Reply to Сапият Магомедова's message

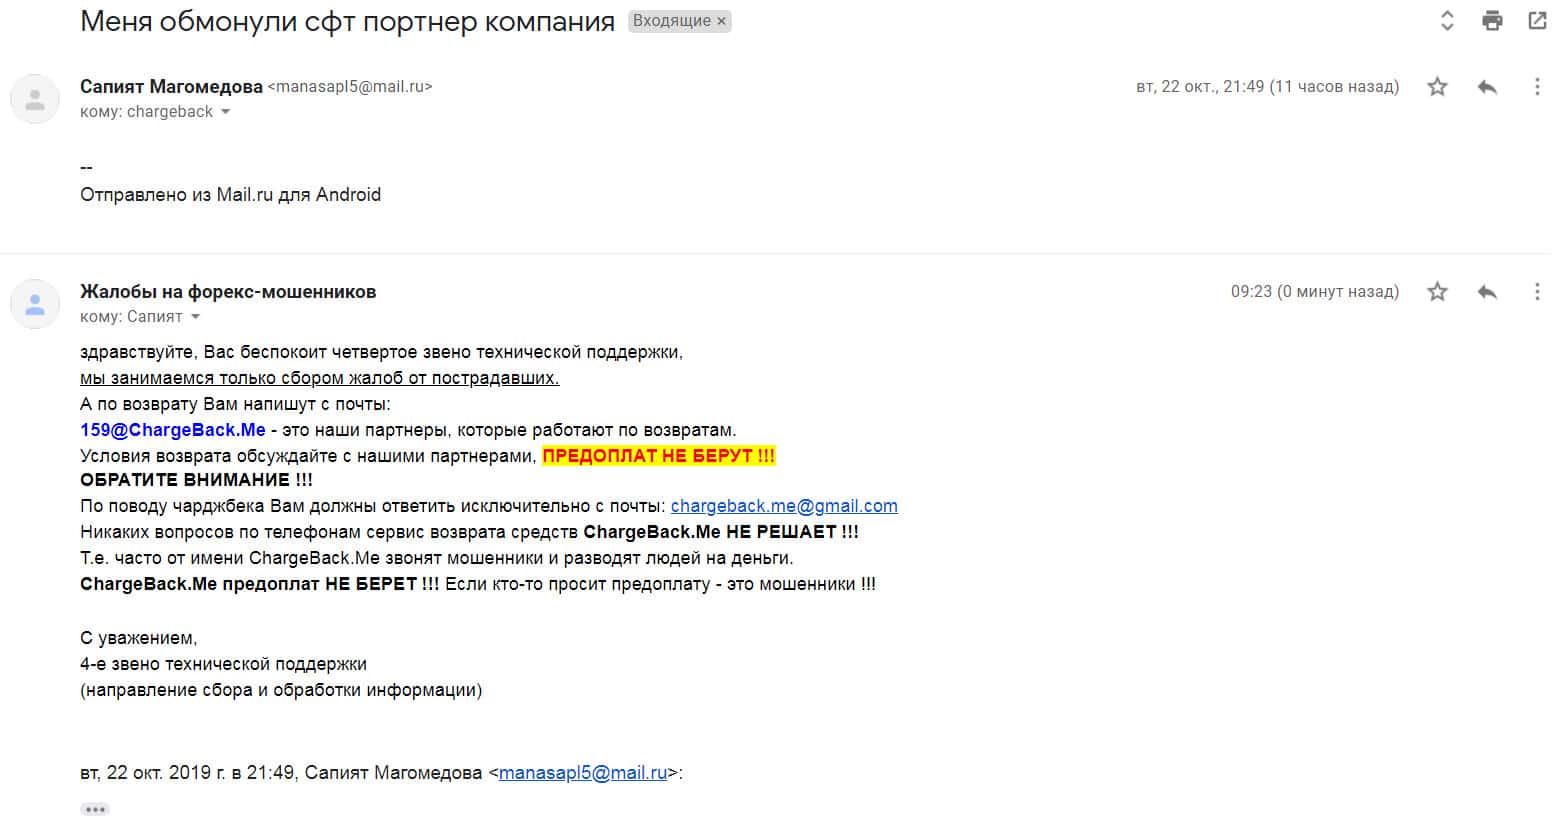tap(1487, 87)
